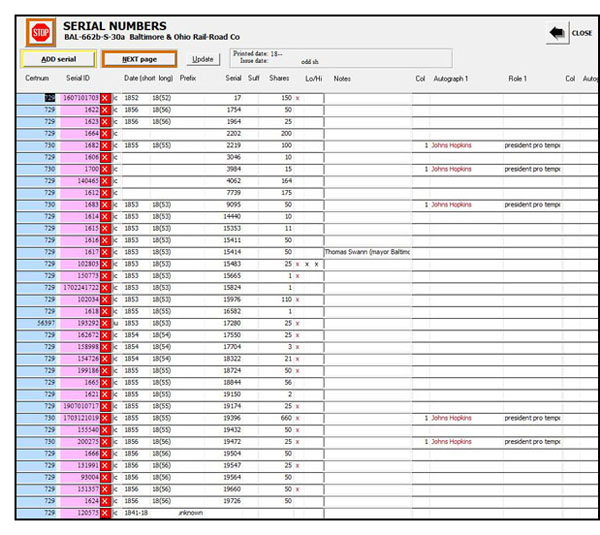Click the Thomas Swann notes cell
Screen dimensions: 600x535
click(x=365, y=252)
